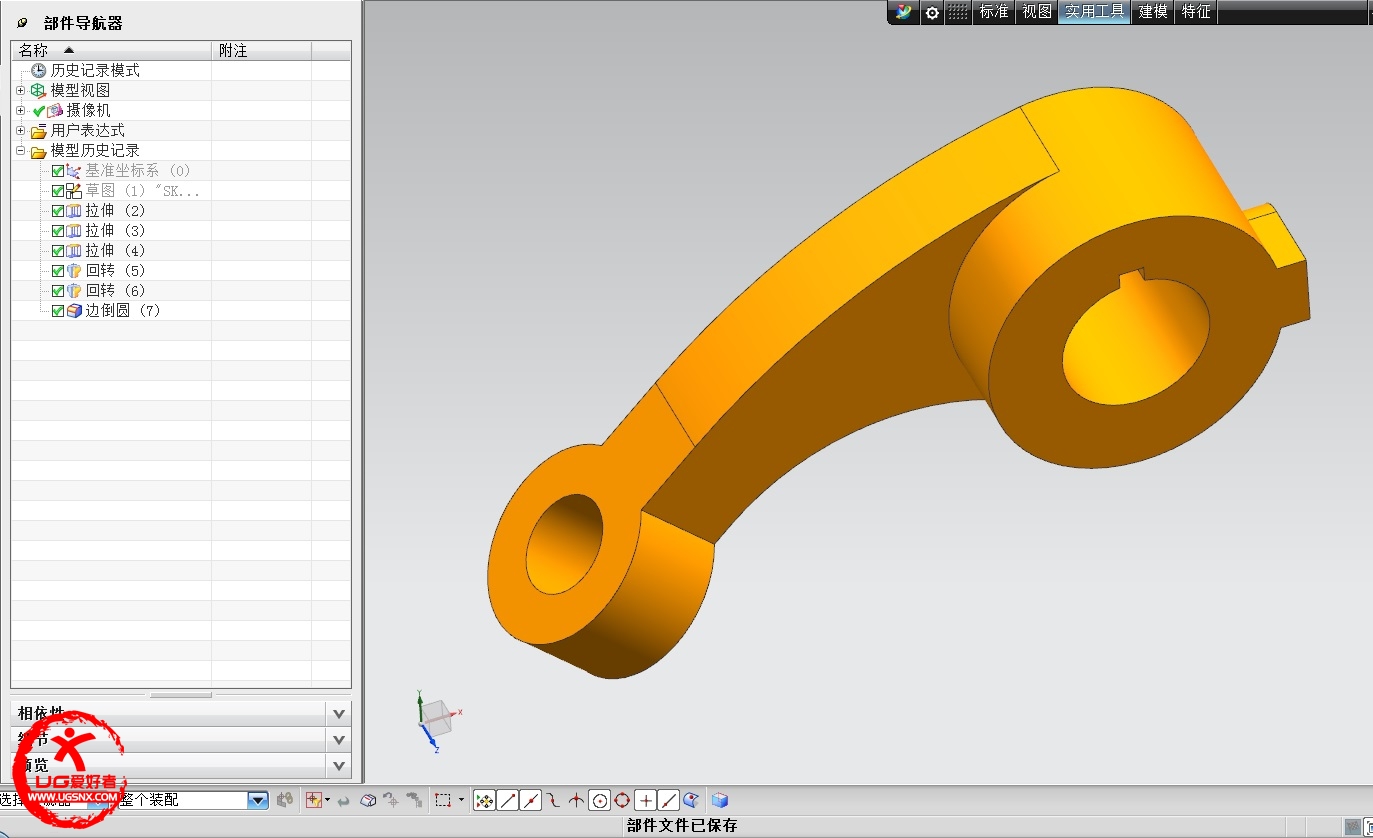Click the blue cube icon in selection bar
Viewport: 1373px width, 838px height.
coord(719,800)
